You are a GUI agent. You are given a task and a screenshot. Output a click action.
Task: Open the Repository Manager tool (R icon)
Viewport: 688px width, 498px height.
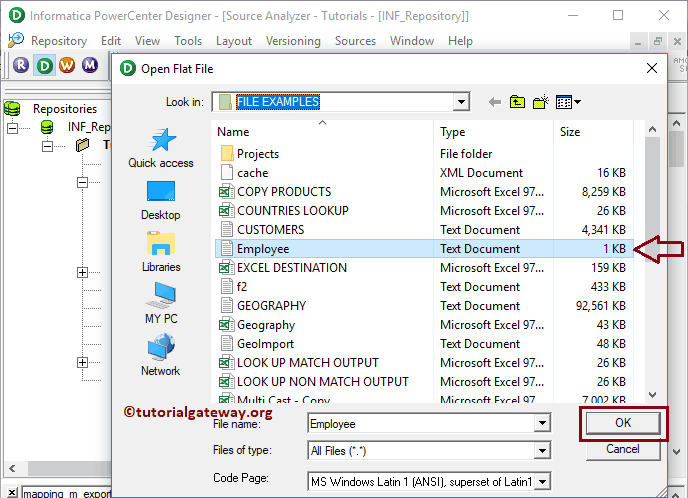[21, 65]
